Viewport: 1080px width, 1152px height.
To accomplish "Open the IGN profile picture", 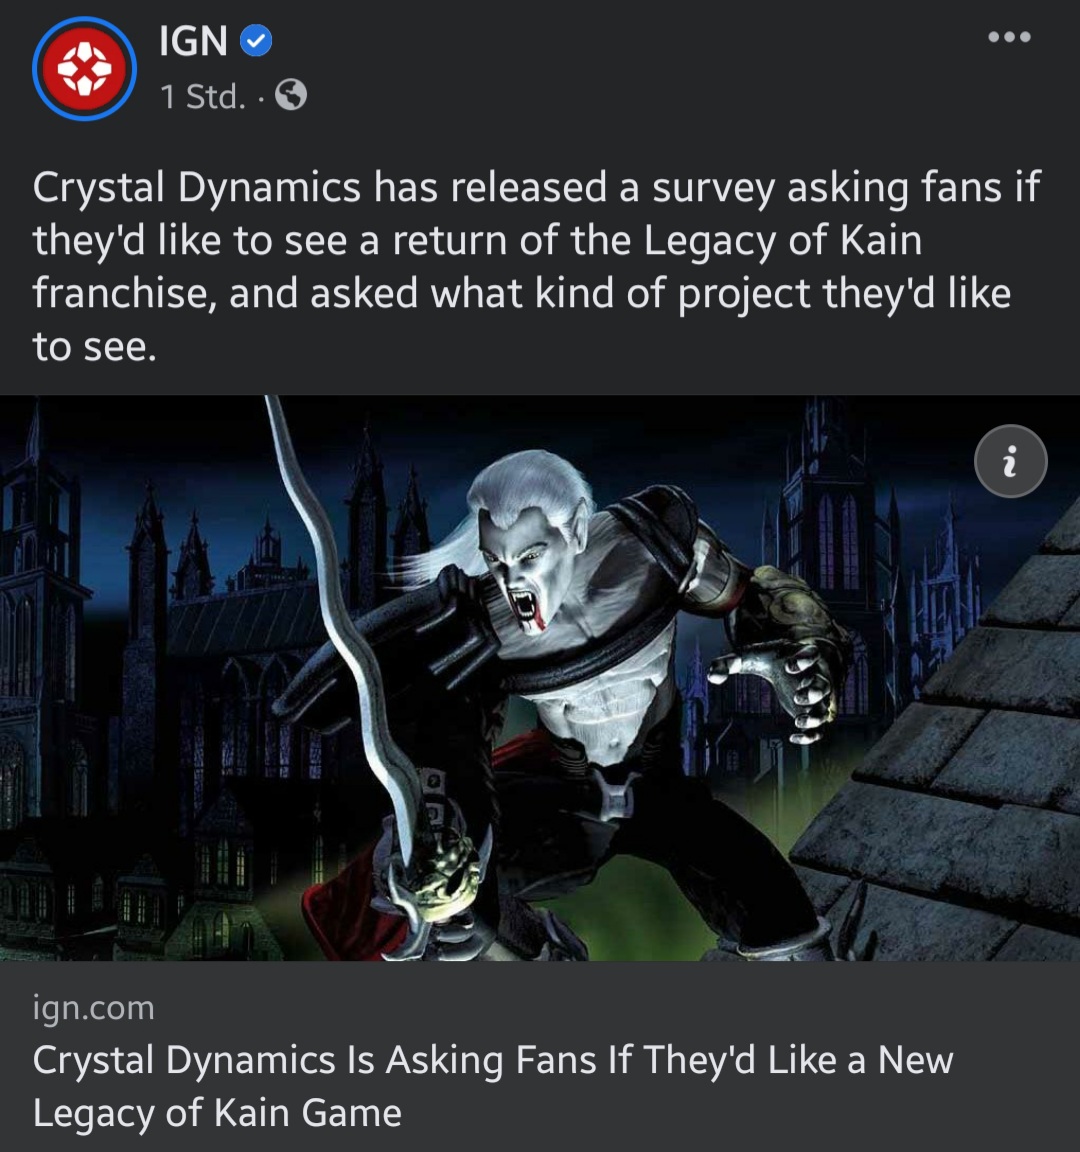I will tap(84, 68).
